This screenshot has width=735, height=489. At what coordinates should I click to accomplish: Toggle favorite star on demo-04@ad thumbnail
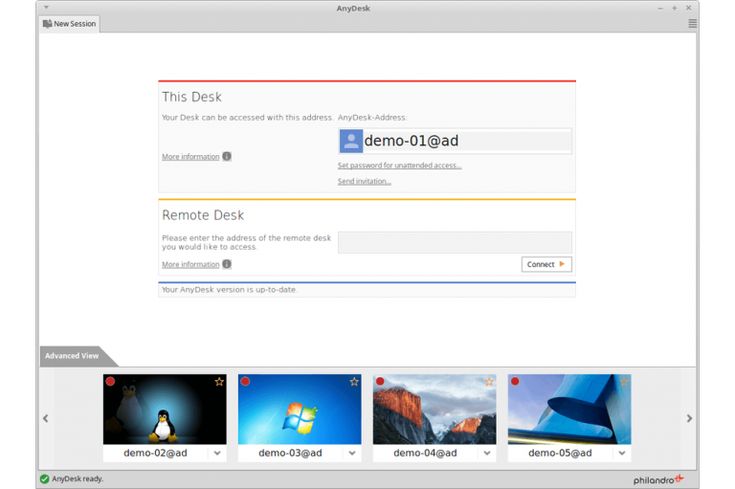pyautogui.click(x=489, y=382)
